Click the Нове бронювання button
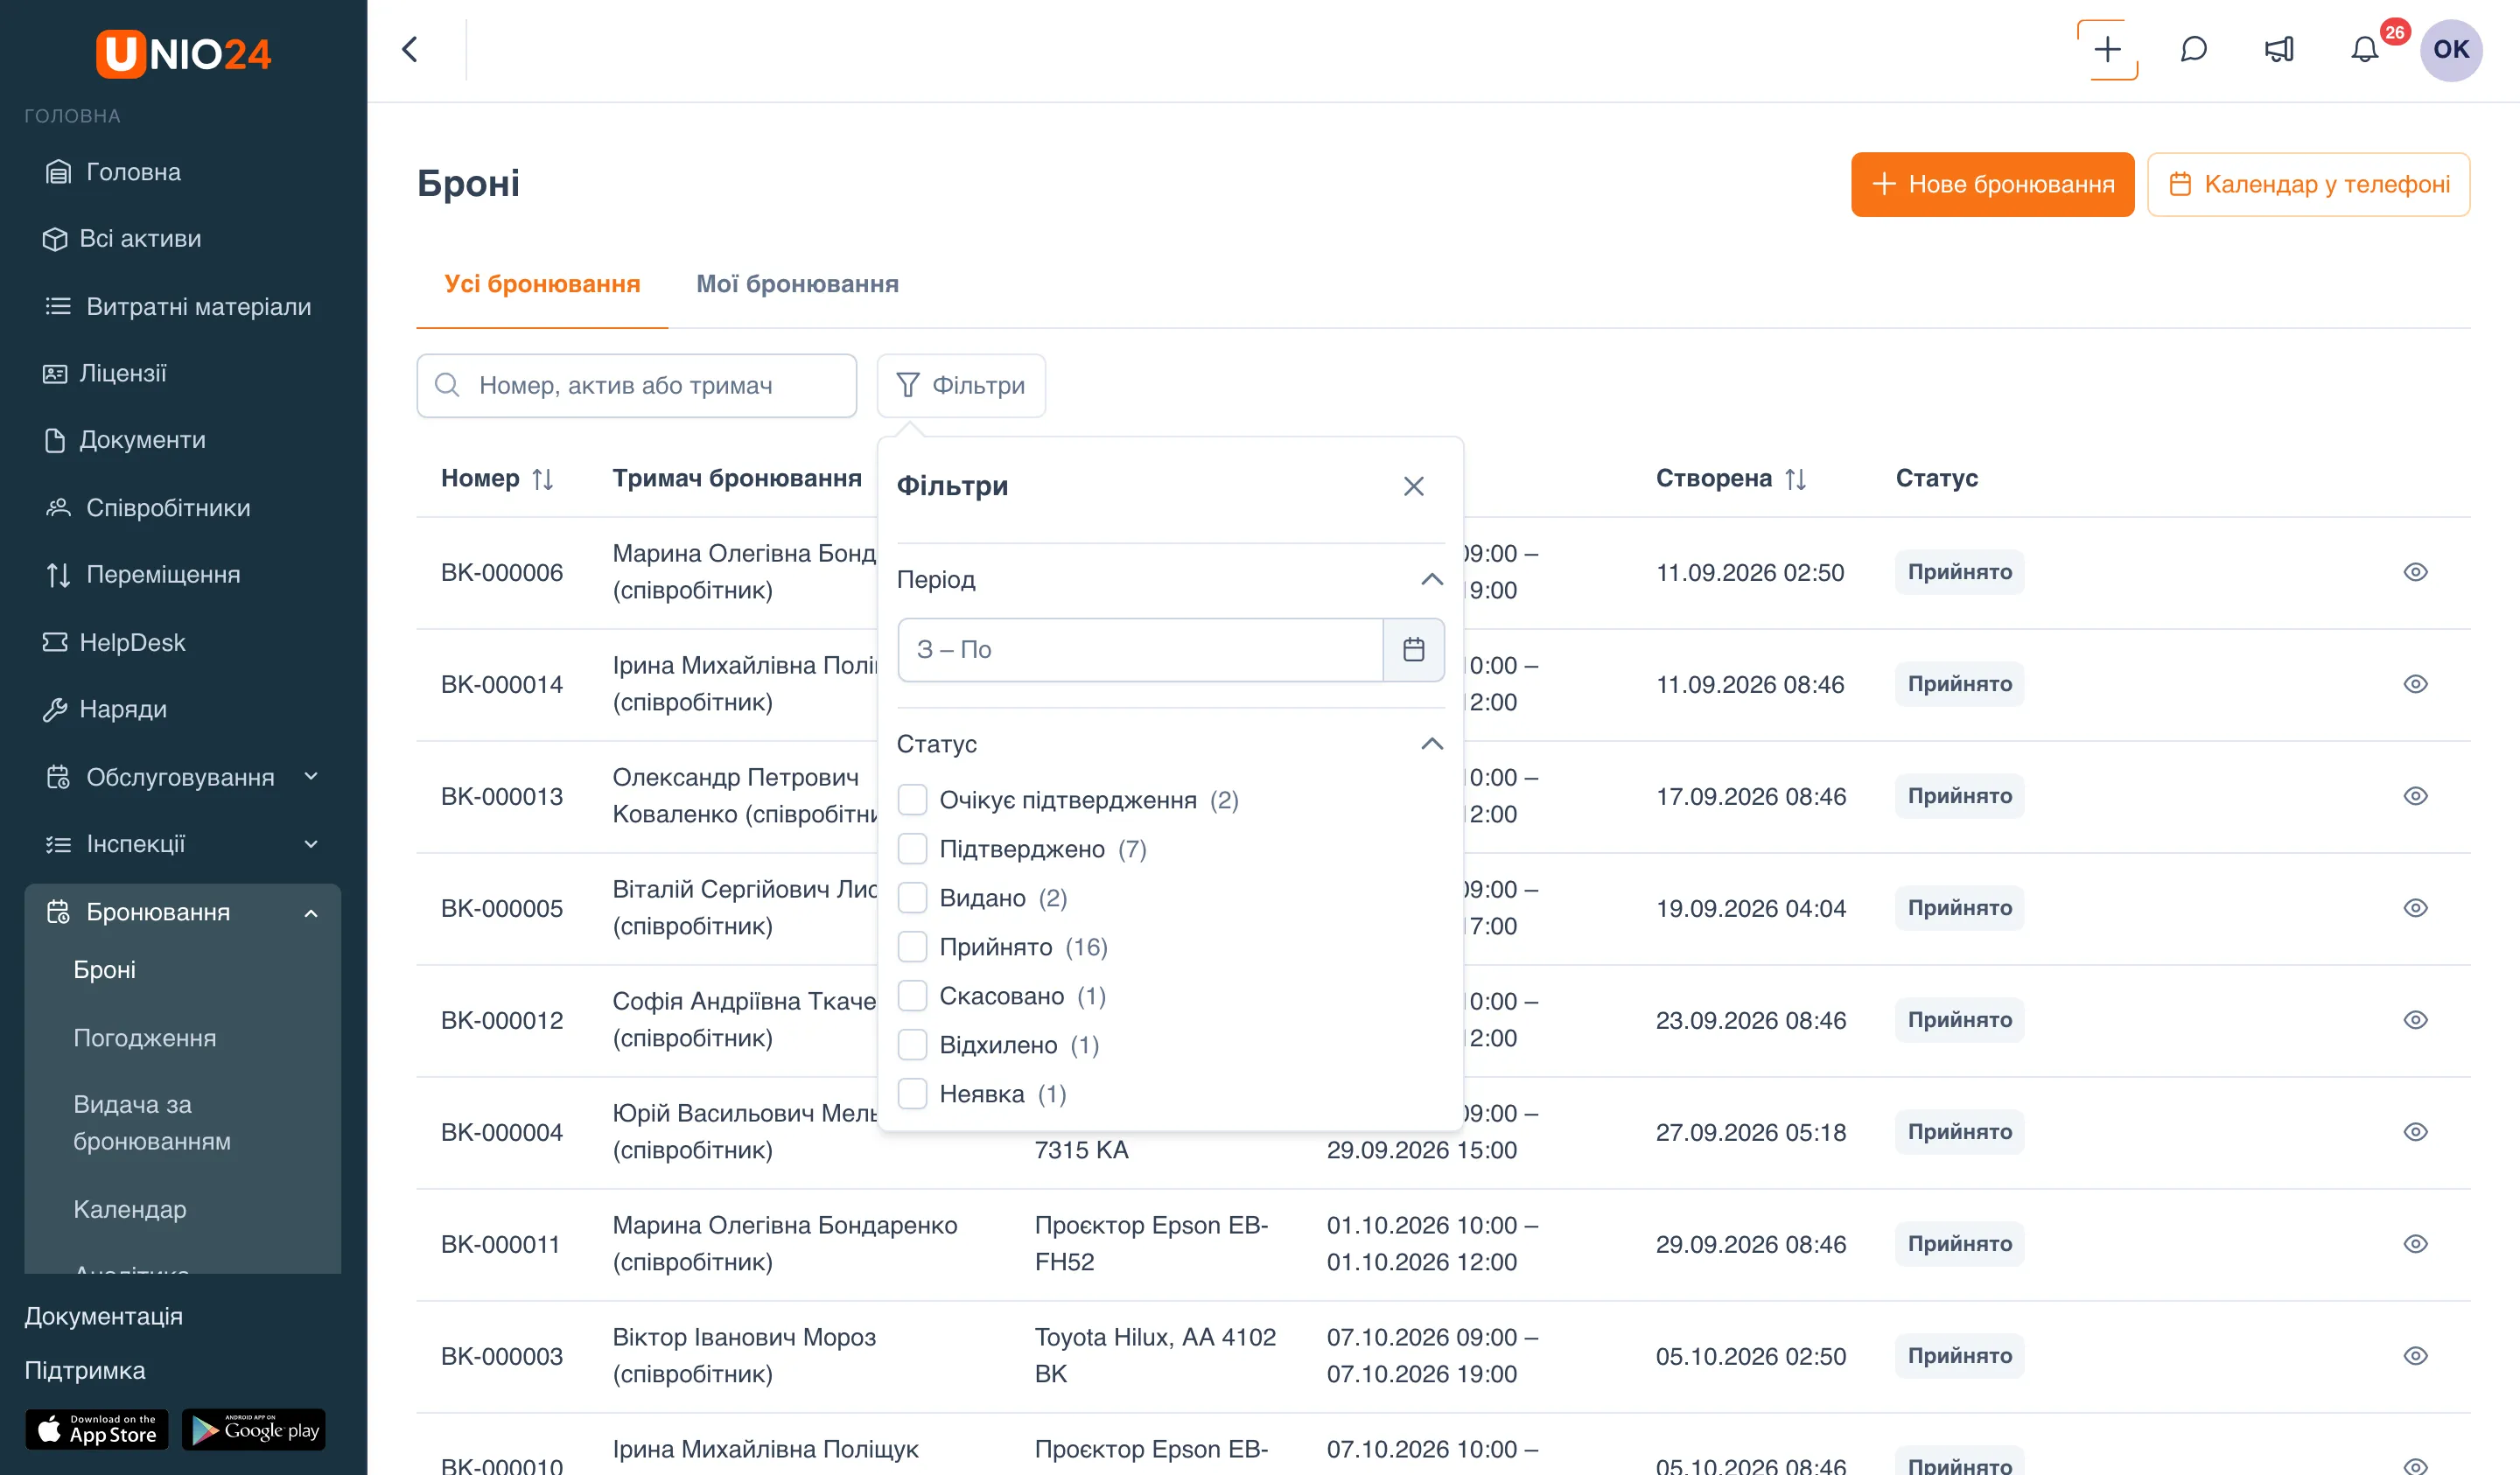The width and height of the screenshot is (2520, 1475). tap(1992, 184)
